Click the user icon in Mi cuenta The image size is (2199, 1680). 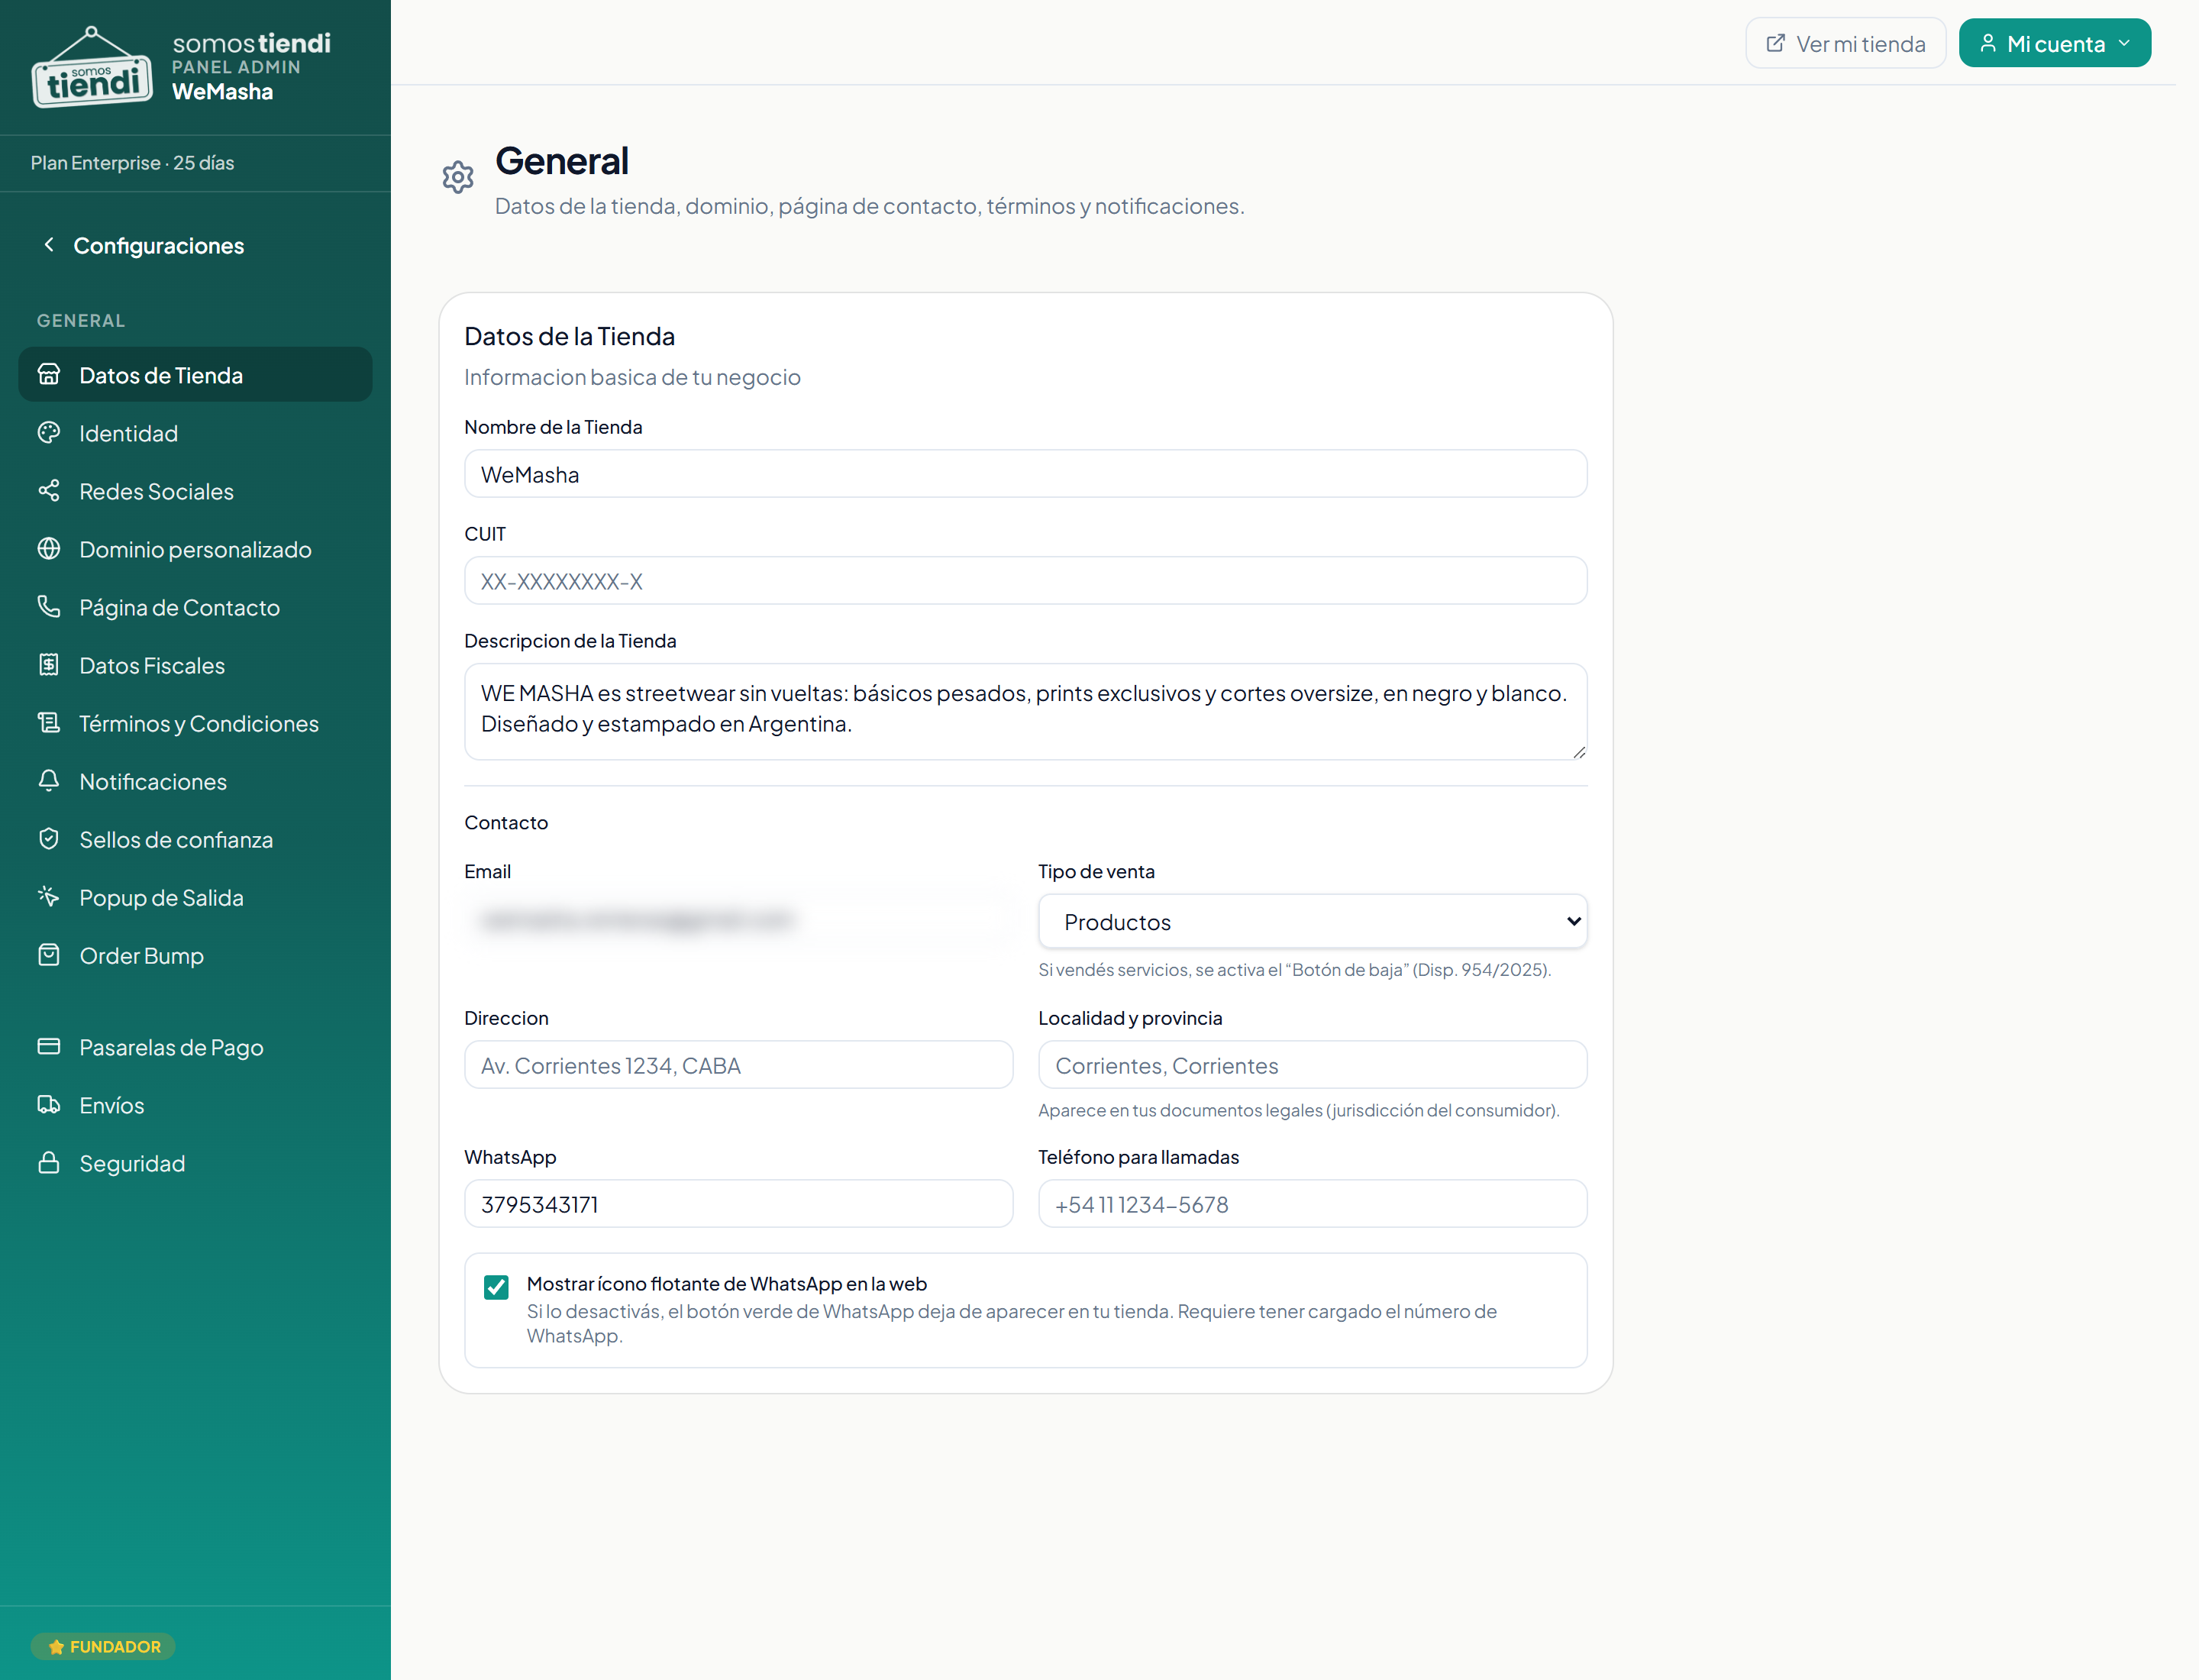tap(1988, 43)
